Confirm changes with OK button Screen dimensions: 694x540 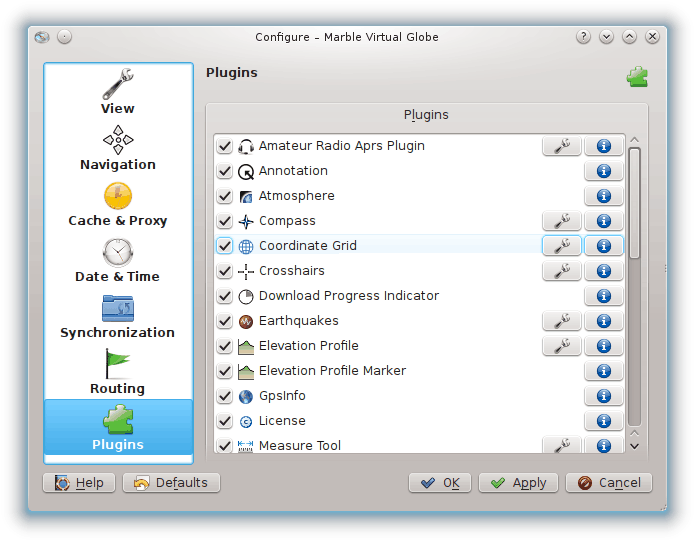440,482
